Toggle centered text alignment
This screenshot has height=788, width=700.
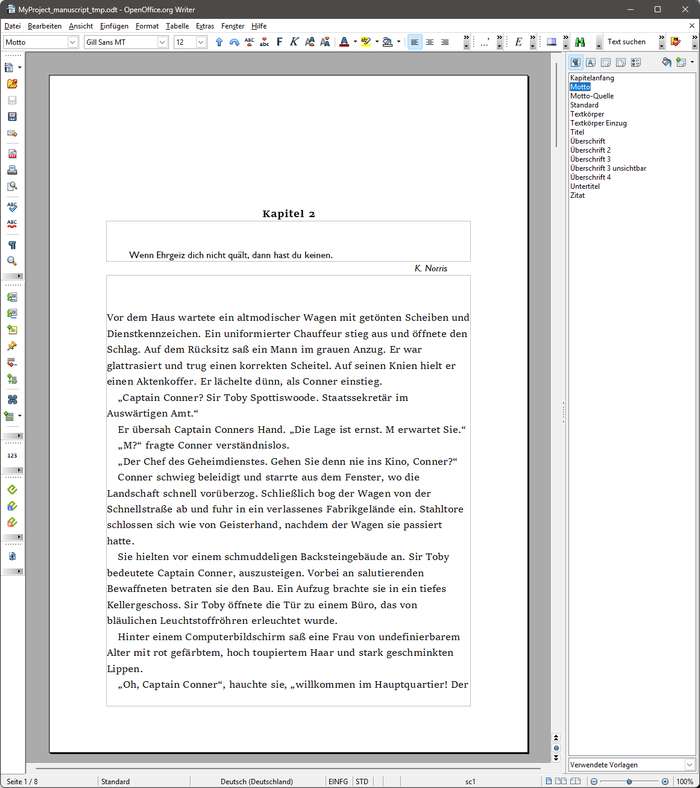tap(430, 42)
